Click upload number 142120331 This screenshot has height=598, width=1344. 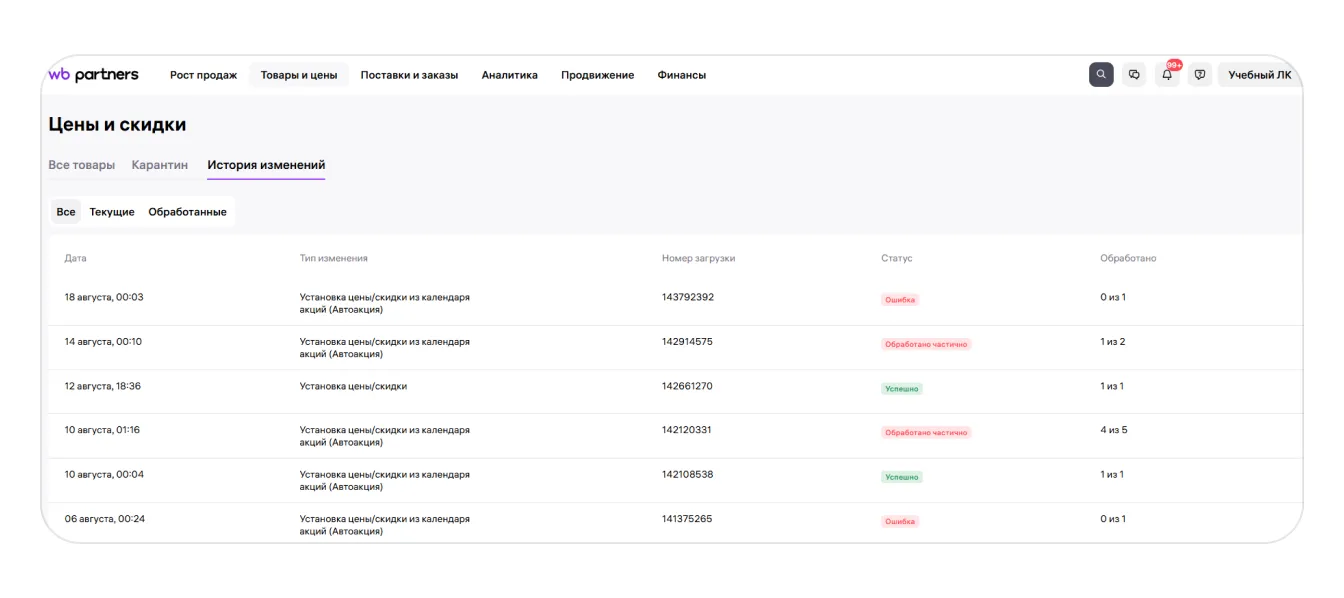687,430
